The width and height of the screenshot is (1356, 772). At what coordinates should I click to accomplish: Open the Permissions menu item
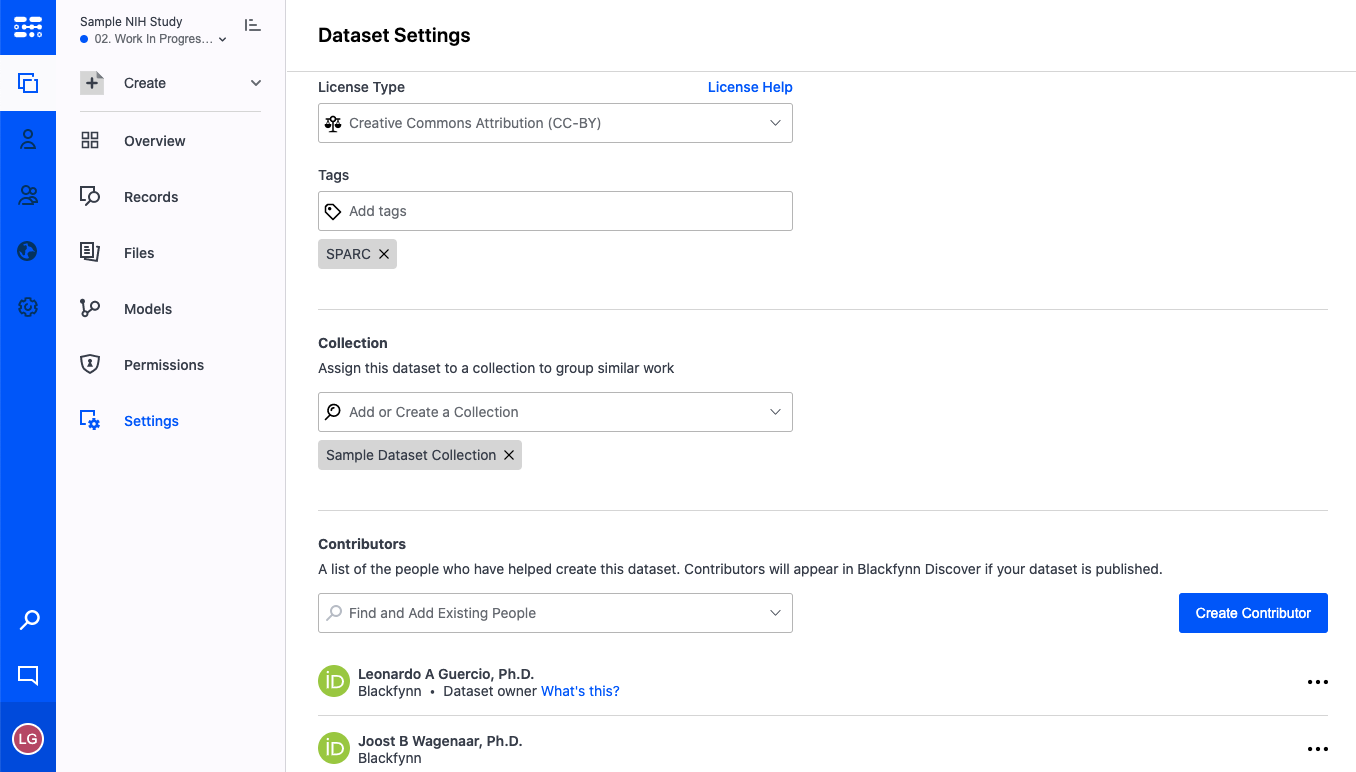163,365
